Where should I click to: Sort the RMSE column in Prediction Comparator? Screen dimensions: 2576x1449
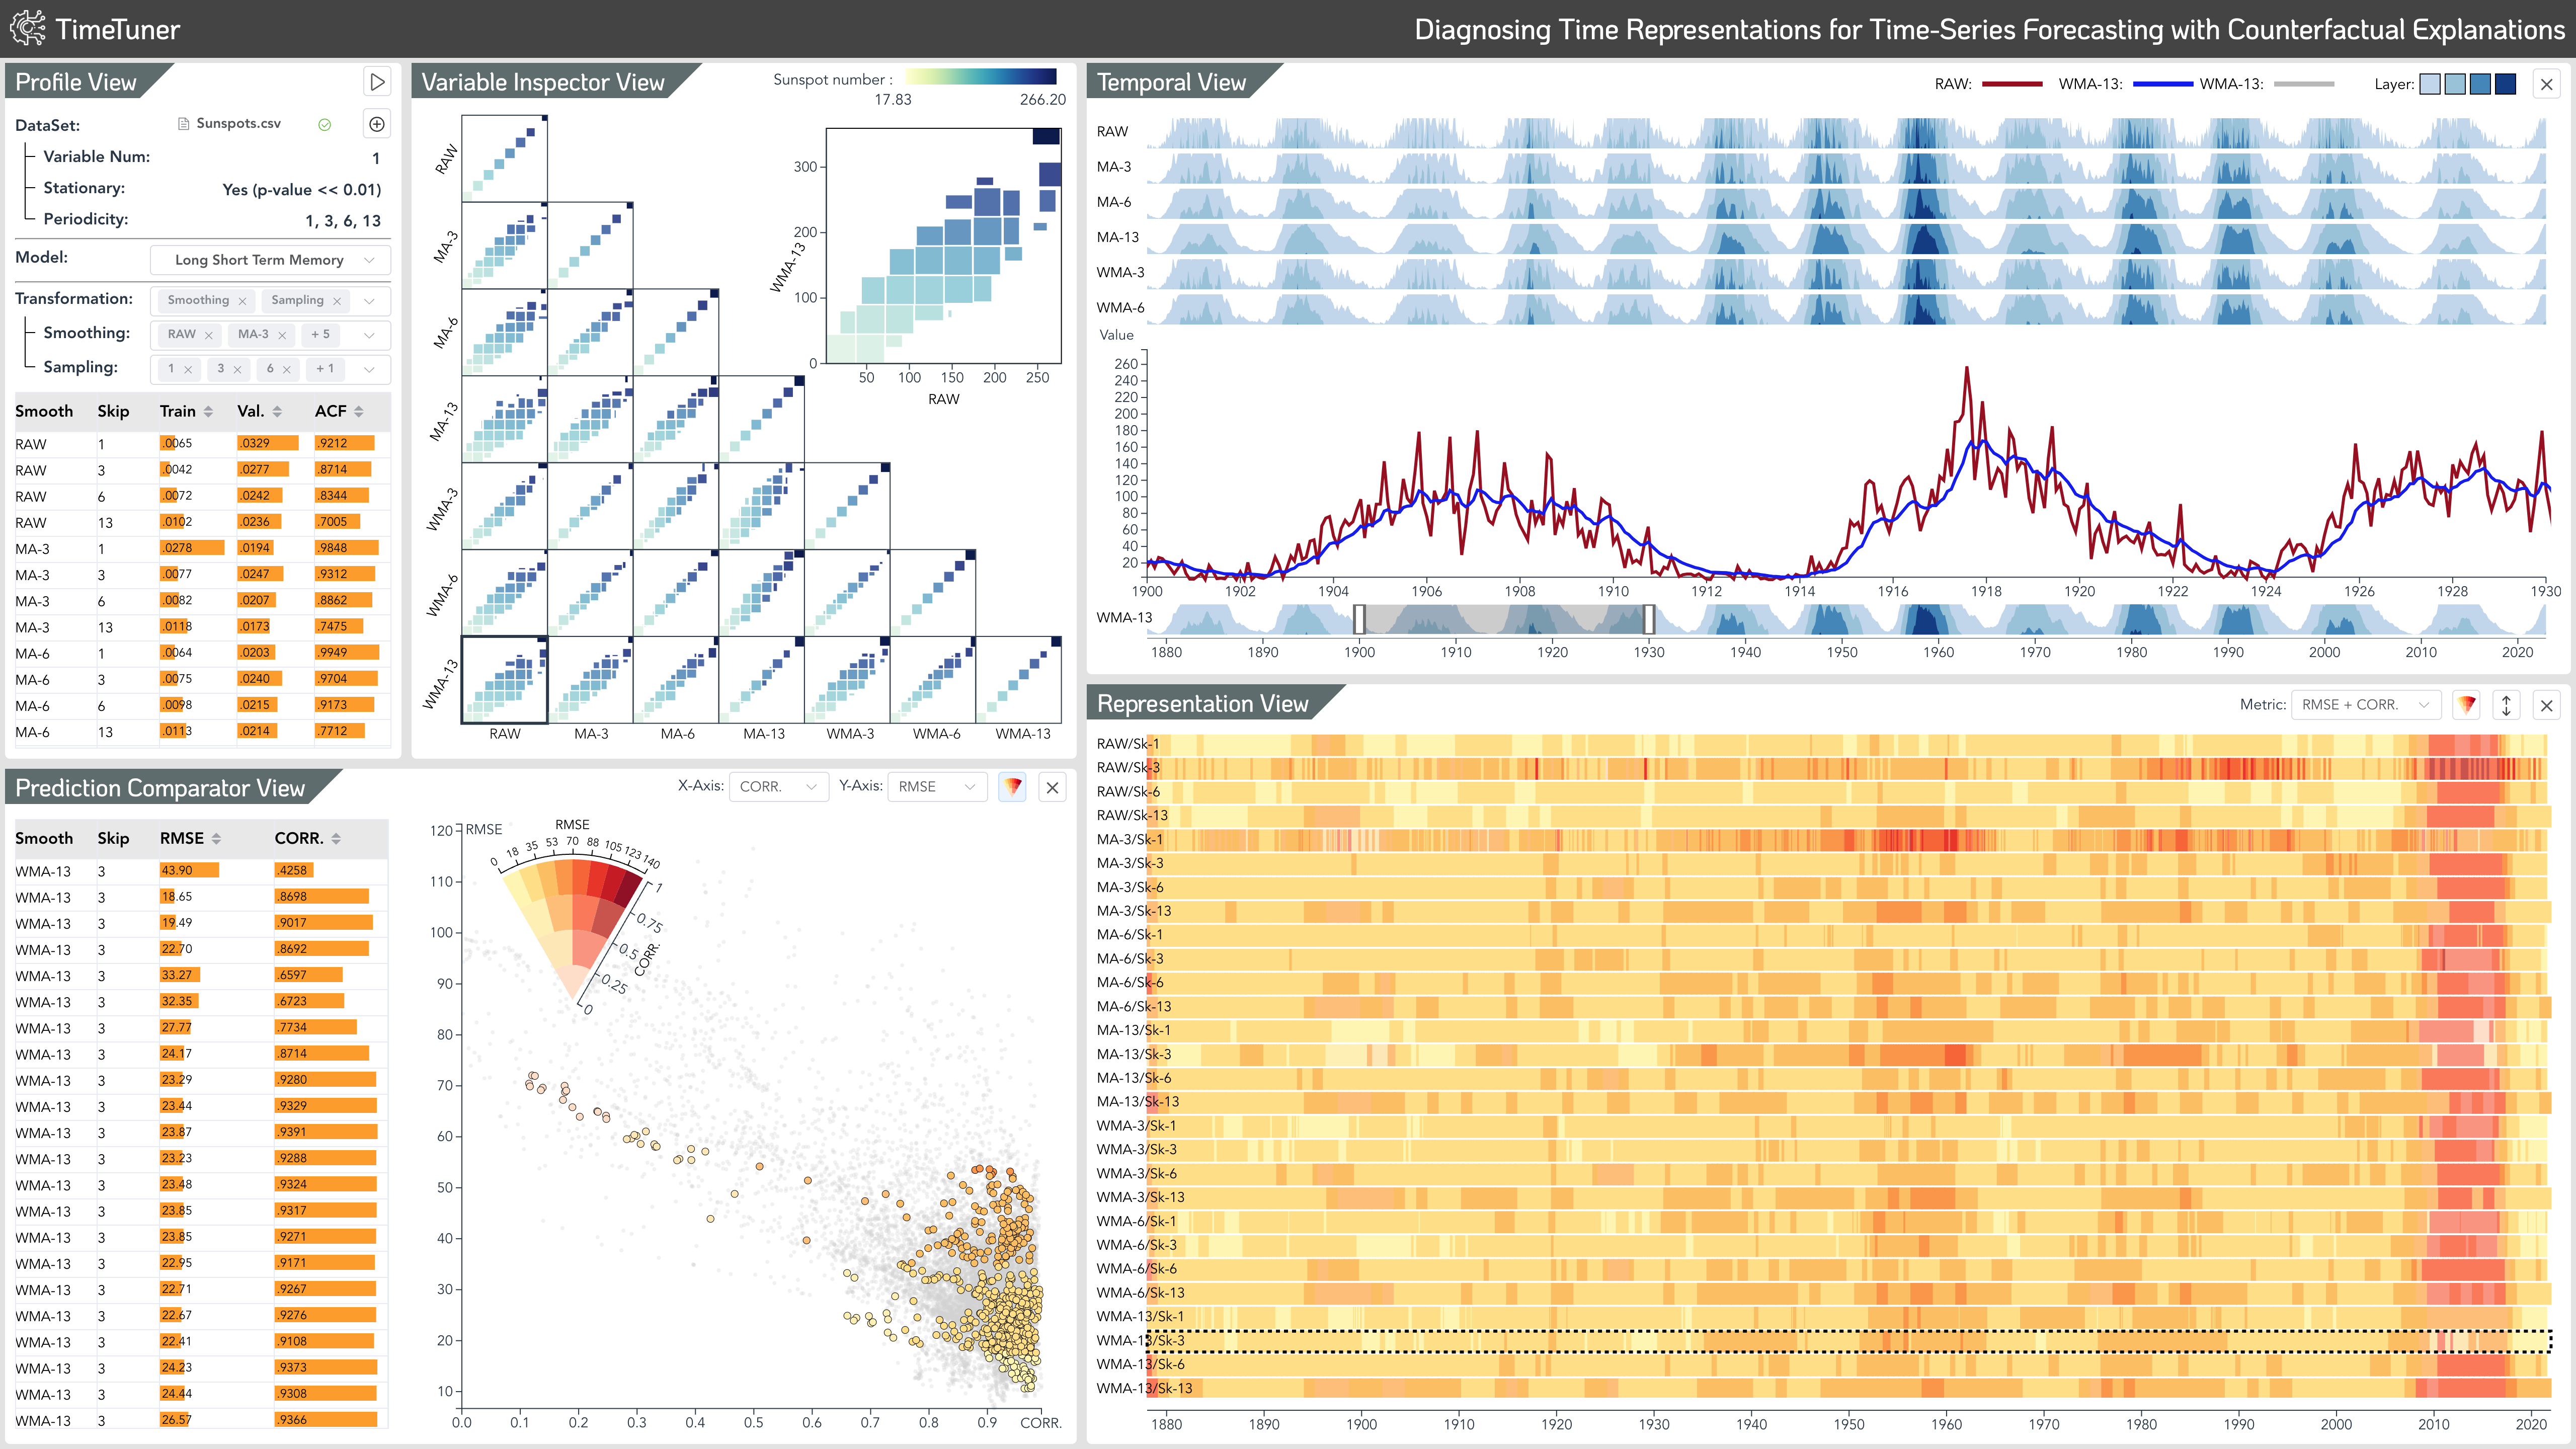(x=216, y=839)
